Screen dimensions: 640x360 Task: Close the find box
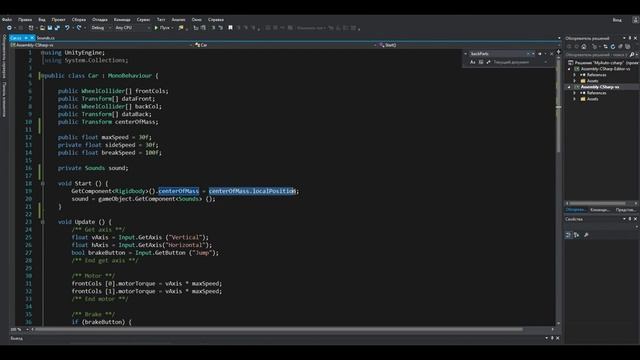click(x=552, y=54)
